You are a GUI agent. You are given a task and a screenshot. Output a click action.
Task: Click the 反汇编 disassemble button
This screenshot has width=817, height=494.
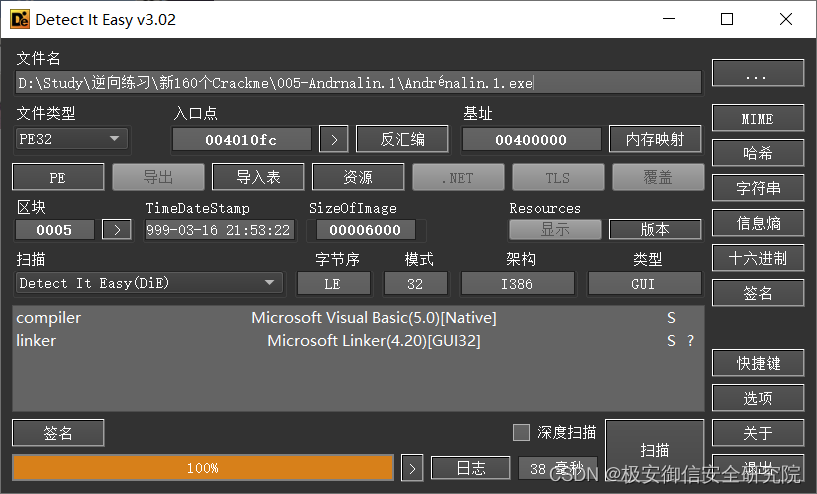coord(402,139)
